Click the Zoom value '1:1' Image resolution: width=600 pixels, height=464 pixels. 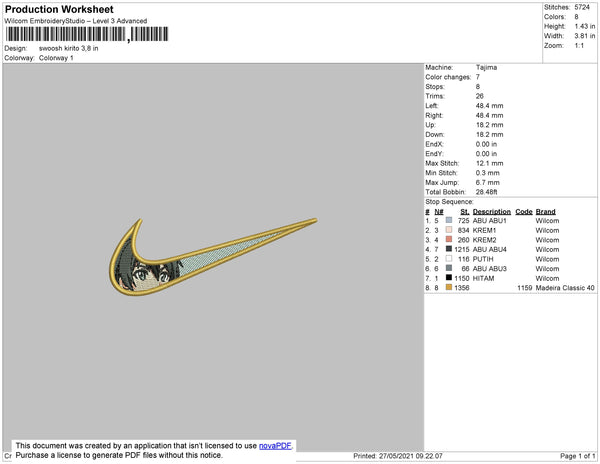tap(579, 46)
